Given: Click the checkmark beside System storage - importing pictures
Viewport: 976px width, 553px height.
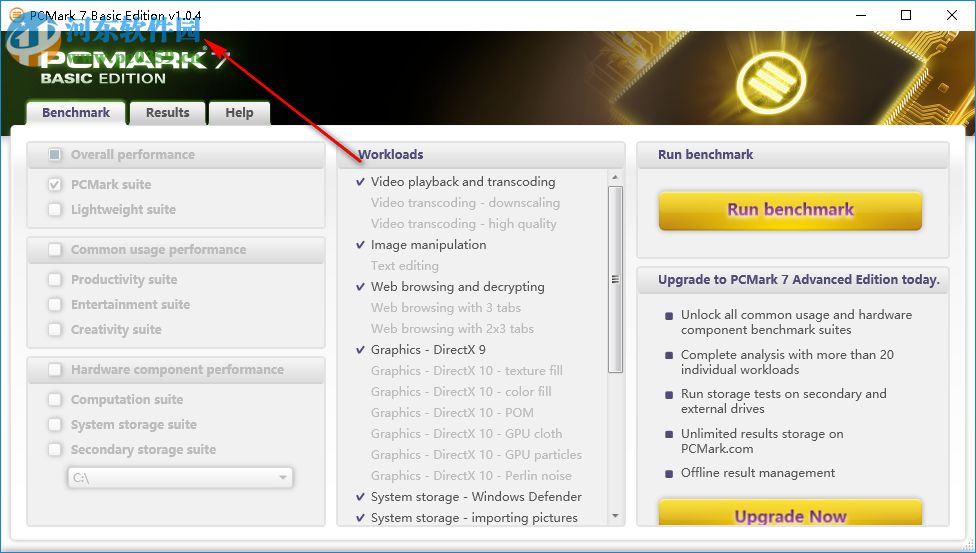Looking at the screenshot, I should 360,518.
